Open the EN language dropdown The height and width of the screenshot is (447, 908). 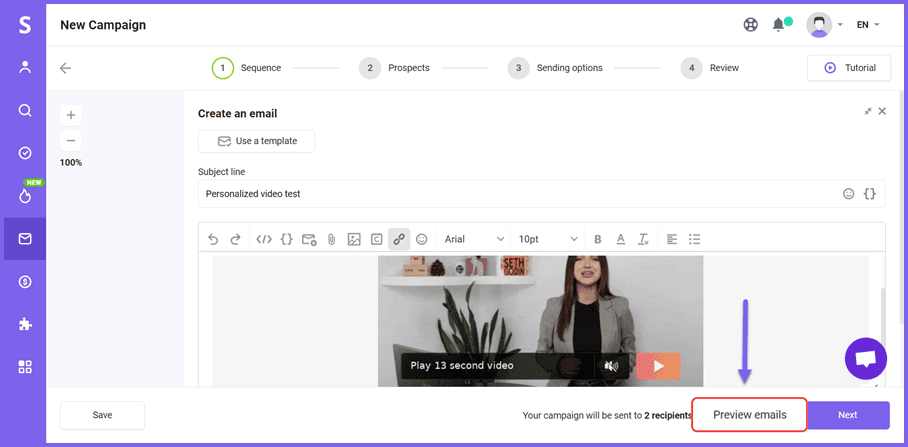(x=868, y=25)
